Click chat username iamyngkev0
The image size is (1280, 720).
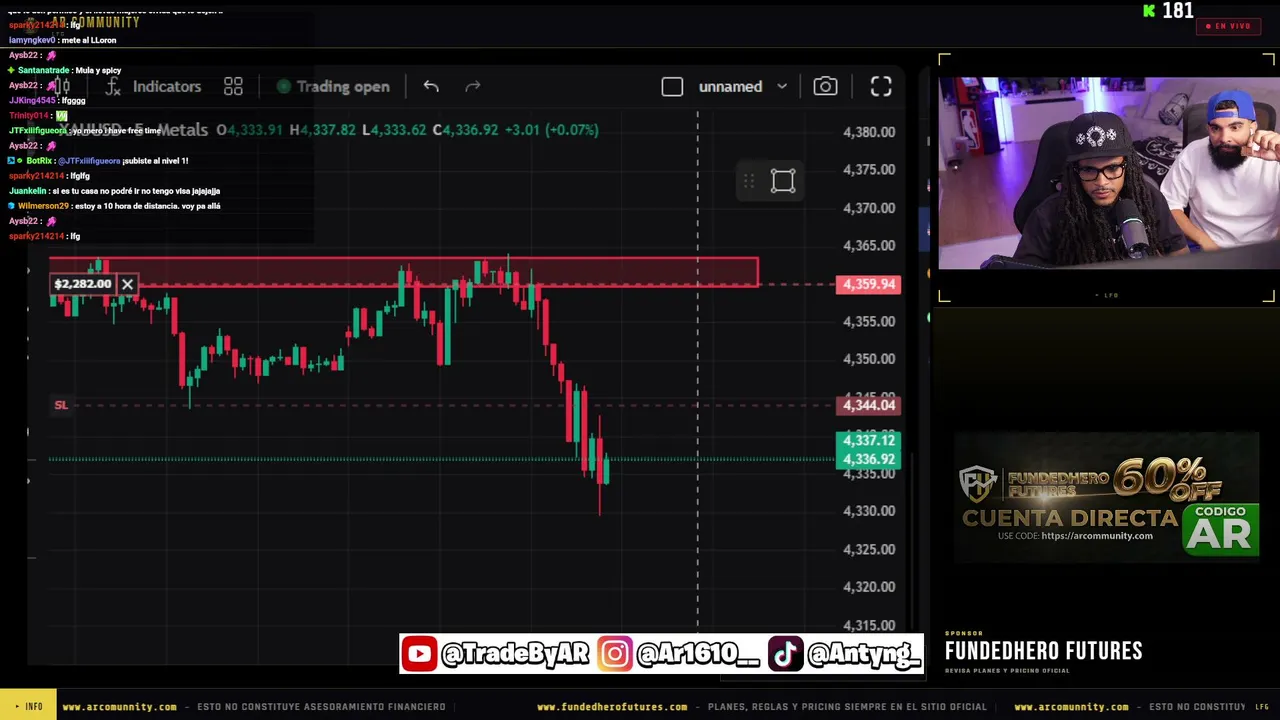pyautogui.click(x=32, y=41)
